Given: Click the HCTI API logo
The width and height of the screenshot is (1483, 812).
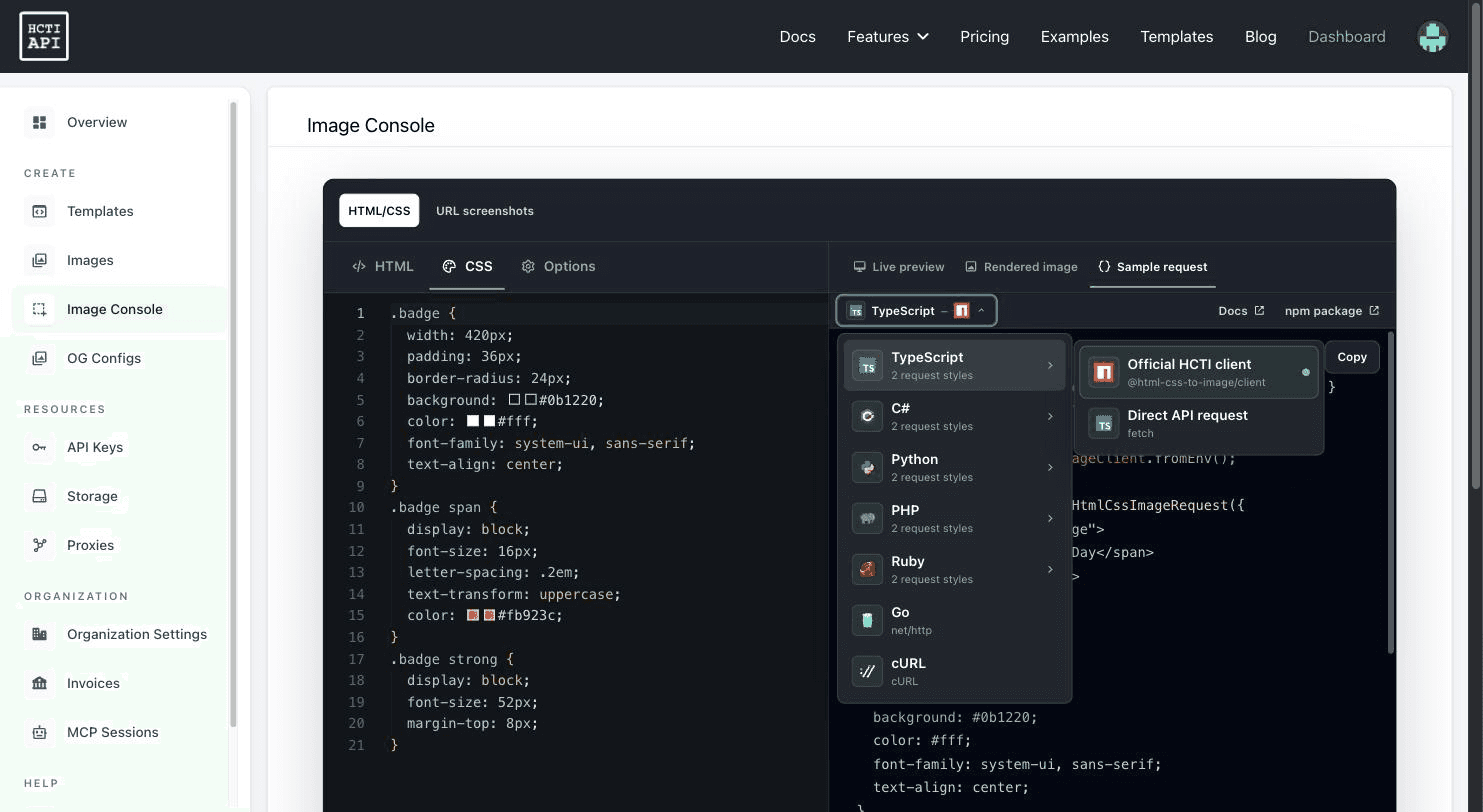Looking at the screenshot, I should tap(44, 36).
